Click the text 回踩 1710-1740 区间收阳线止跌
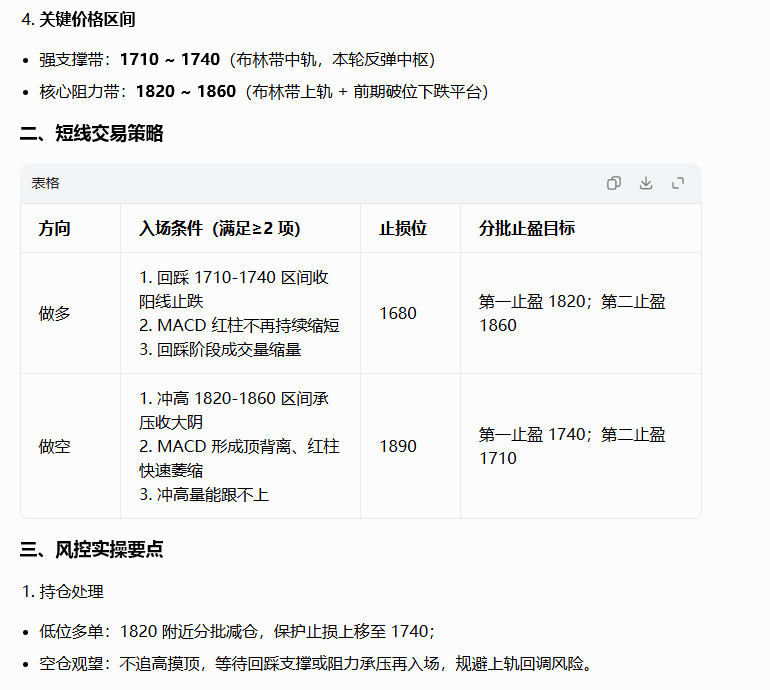 234,289
